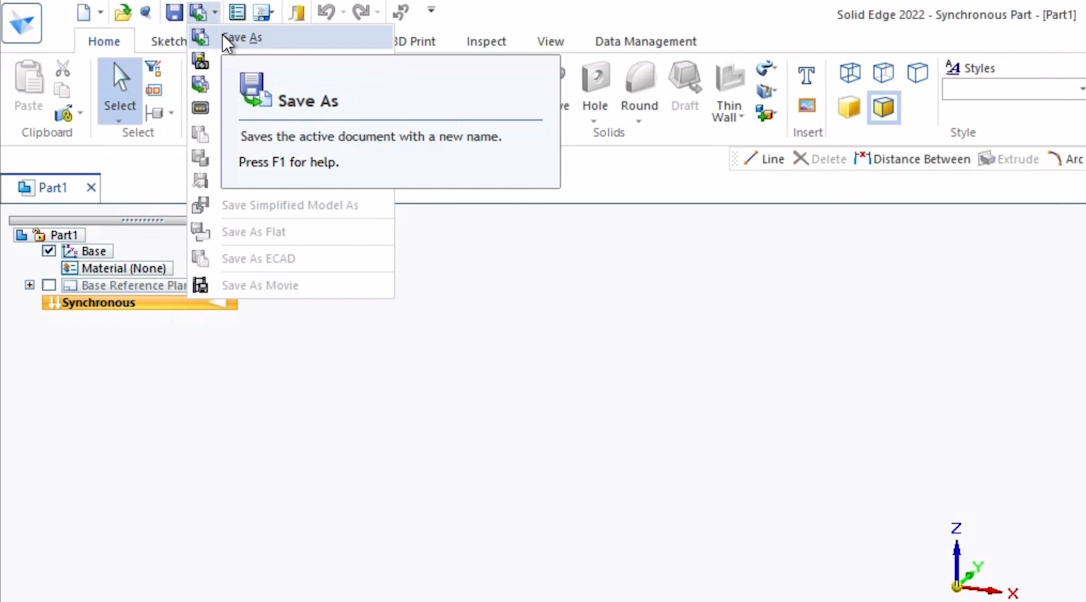Uncheck the Base coordinate system checkbox
The image size is (1086, 602).
pos(48,251)
